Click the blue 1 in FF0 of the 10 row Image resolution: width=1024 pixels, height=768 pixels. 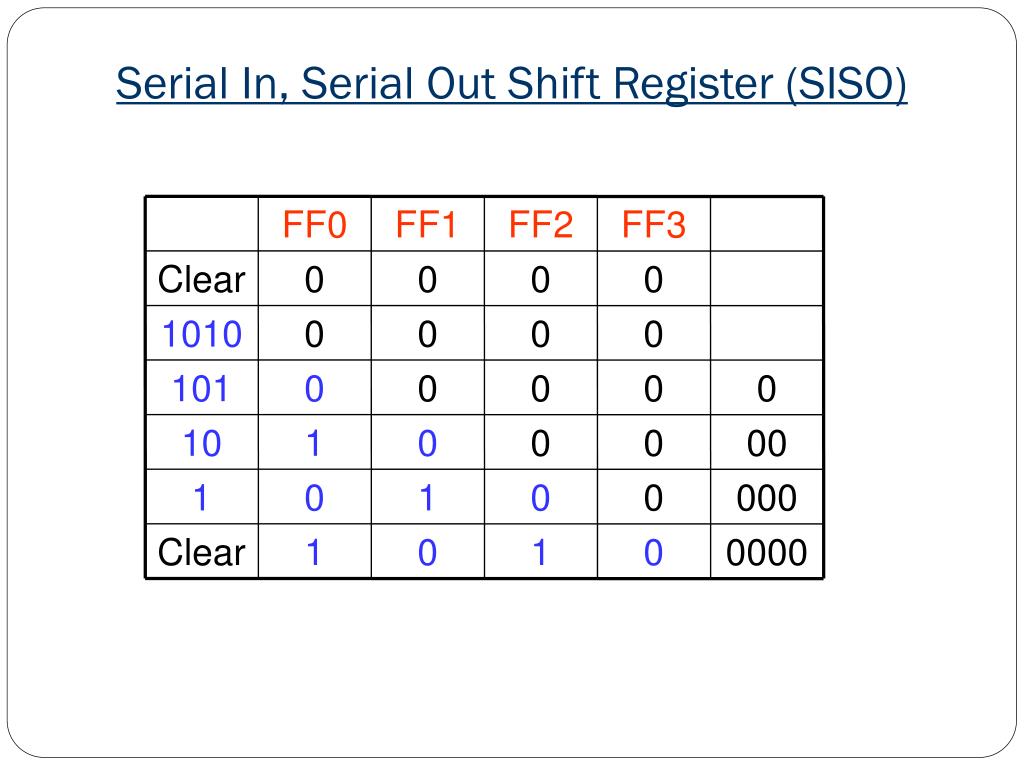click(x=313, y=443)
